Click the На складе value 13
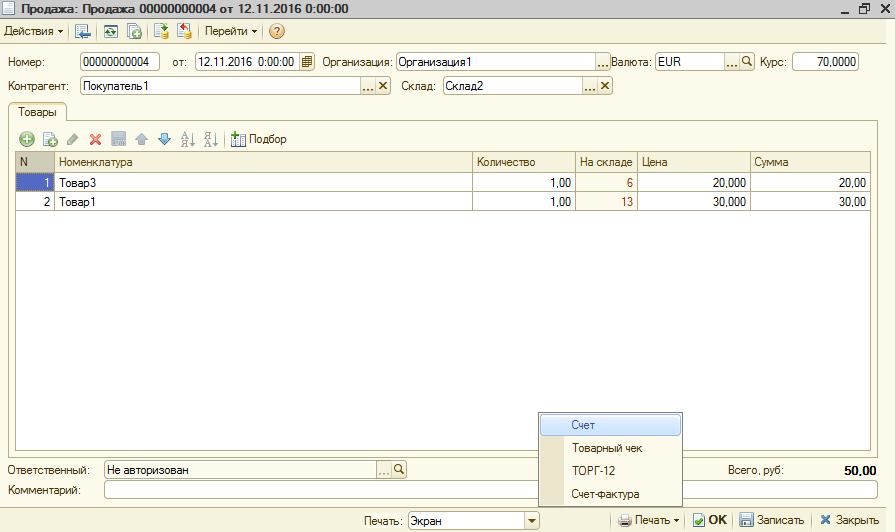Viewport: 895px width, 532px height. click(606, 201)
